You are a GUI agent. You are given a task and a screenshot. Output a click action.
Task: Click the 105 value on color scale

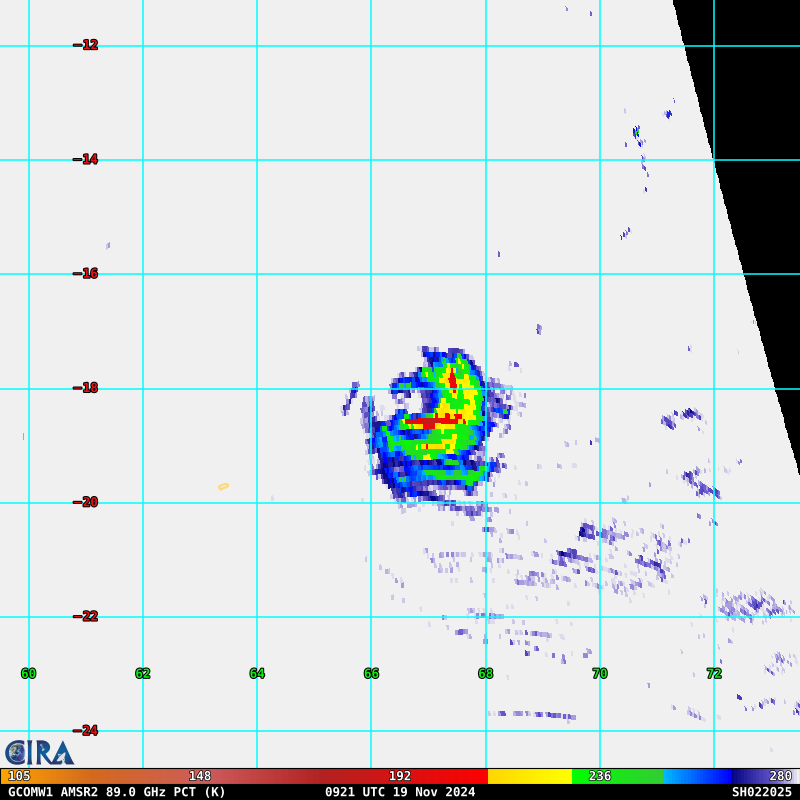pos(19,776)
